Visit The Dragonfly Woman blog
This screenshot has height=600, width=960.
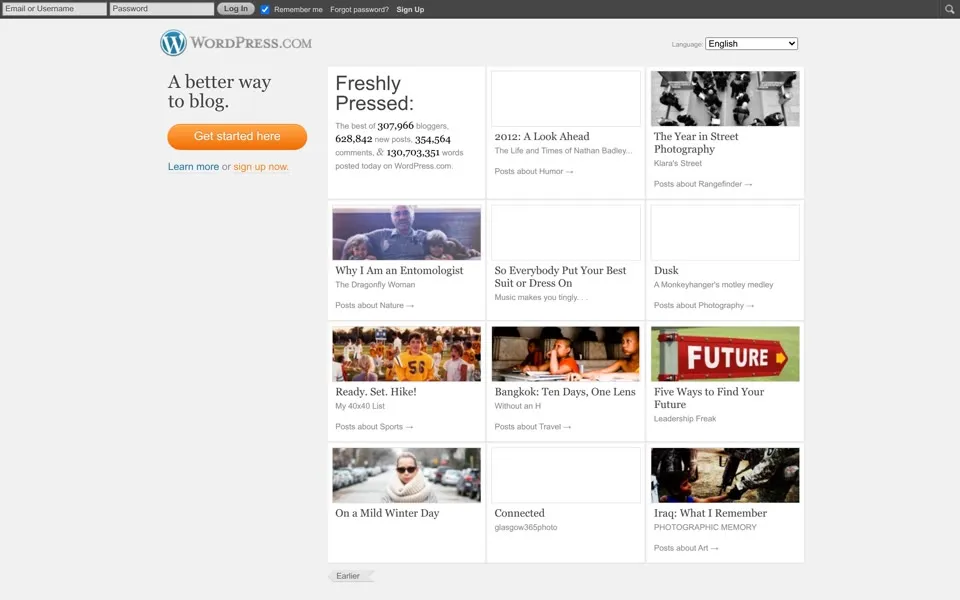click(x=375, y=285)
